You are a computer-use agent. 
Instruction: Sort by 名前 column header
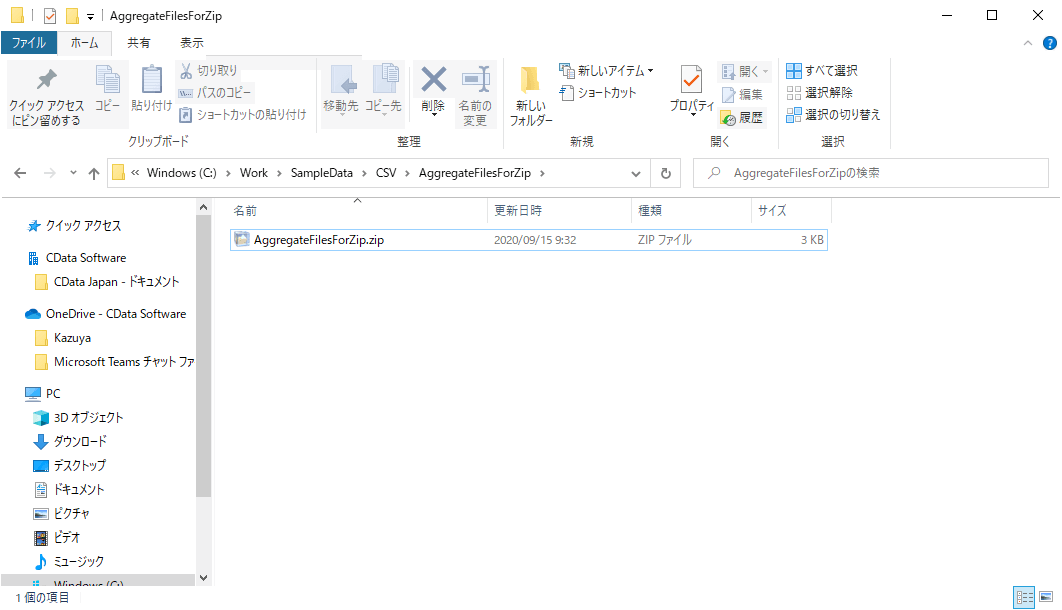358,211
